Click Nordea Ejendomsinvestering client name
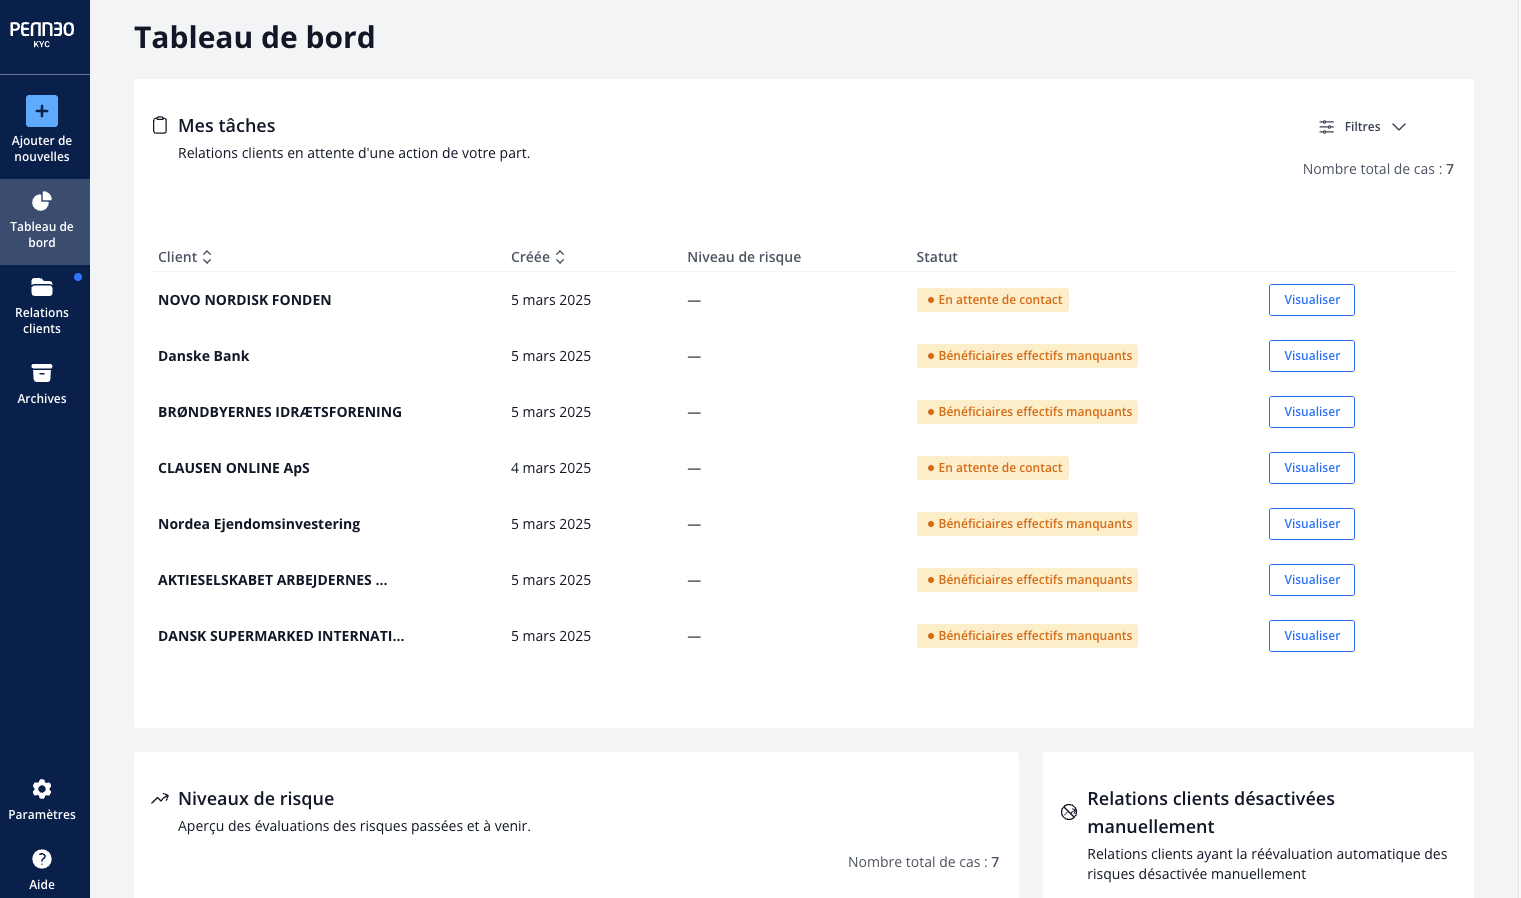The image size is (1521, 898). (x=259, y=524)
